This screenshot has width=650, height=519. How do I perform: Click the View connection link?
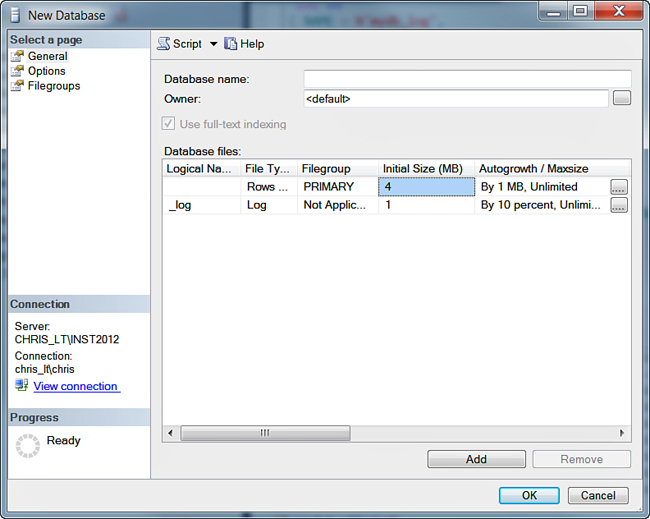pos(75,386)
